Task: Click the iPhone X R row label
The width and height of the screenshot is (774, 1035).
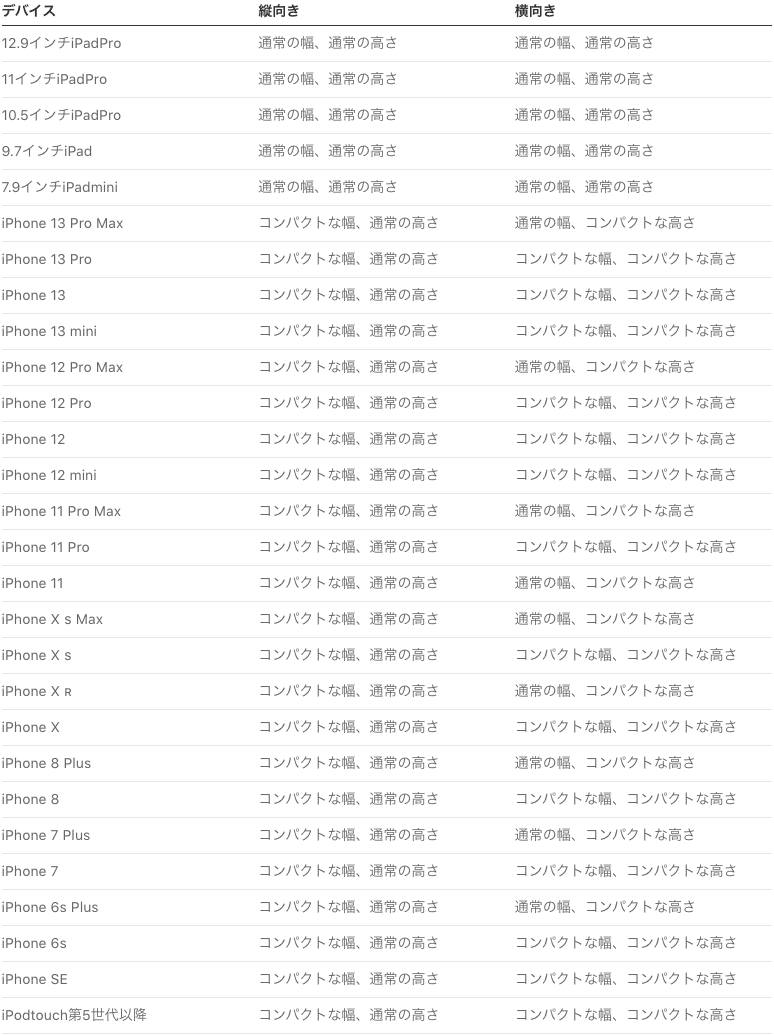Action: [36, 691]
